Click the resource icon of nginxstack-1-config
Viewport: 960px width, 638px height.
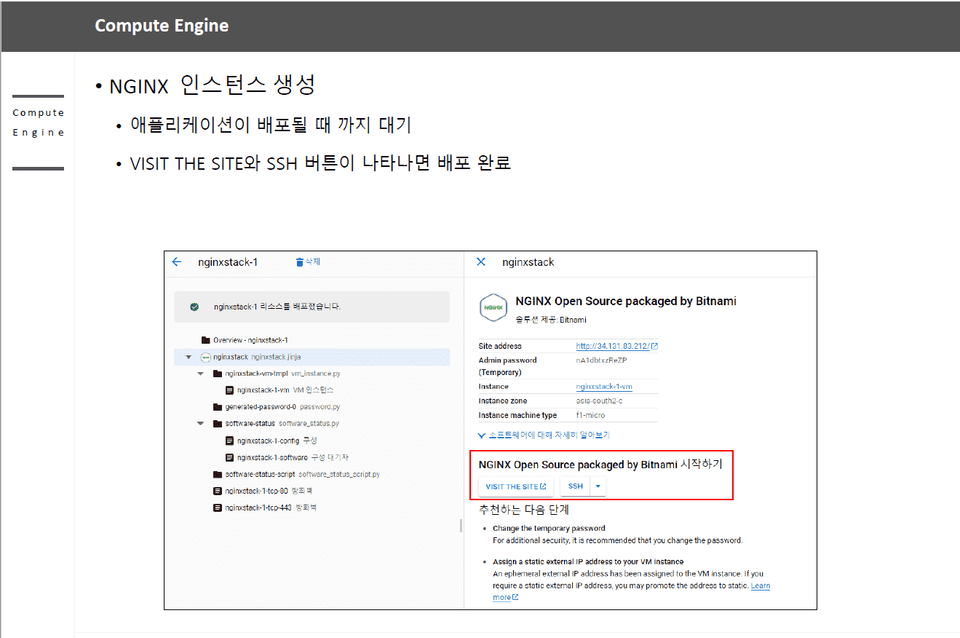(230, 441)
